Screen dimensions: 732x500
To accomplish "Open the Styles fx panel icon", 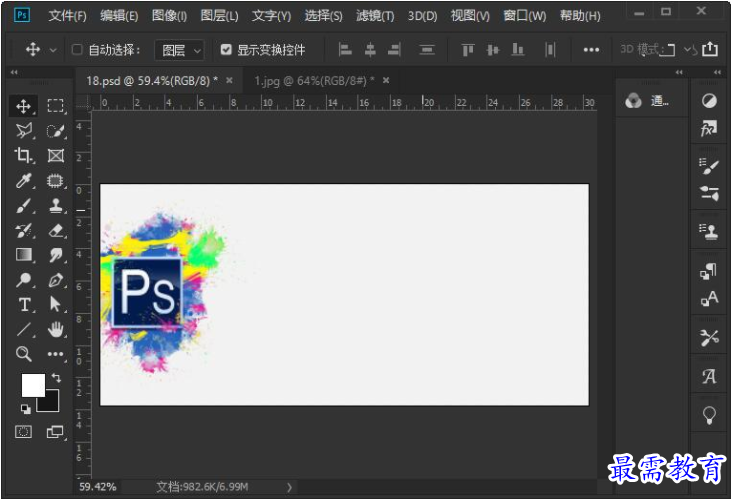I will pos(709,128).
